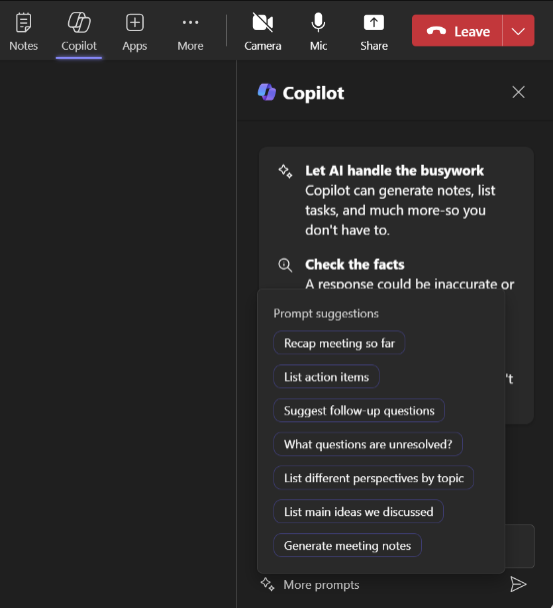Click "What questions are unresolved?" suggestion
This screenshot has width=556, height=611.
click(x=369, y=446)
